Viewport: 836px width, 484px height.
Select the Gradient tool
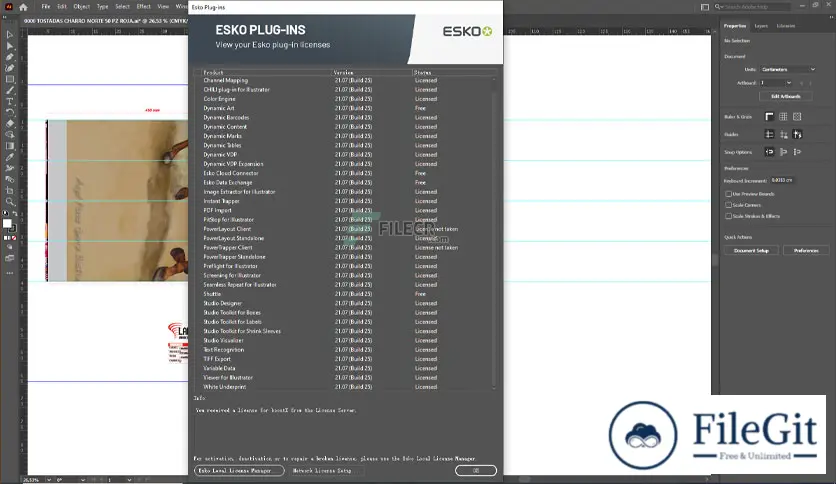point(10,146)
